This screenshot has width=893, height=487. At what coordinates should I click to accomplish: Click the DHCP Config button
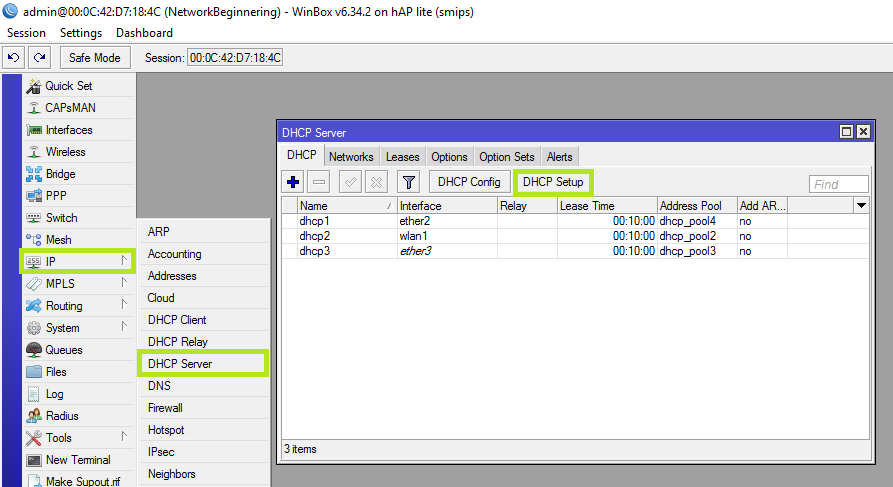click(x=469, y=182)
